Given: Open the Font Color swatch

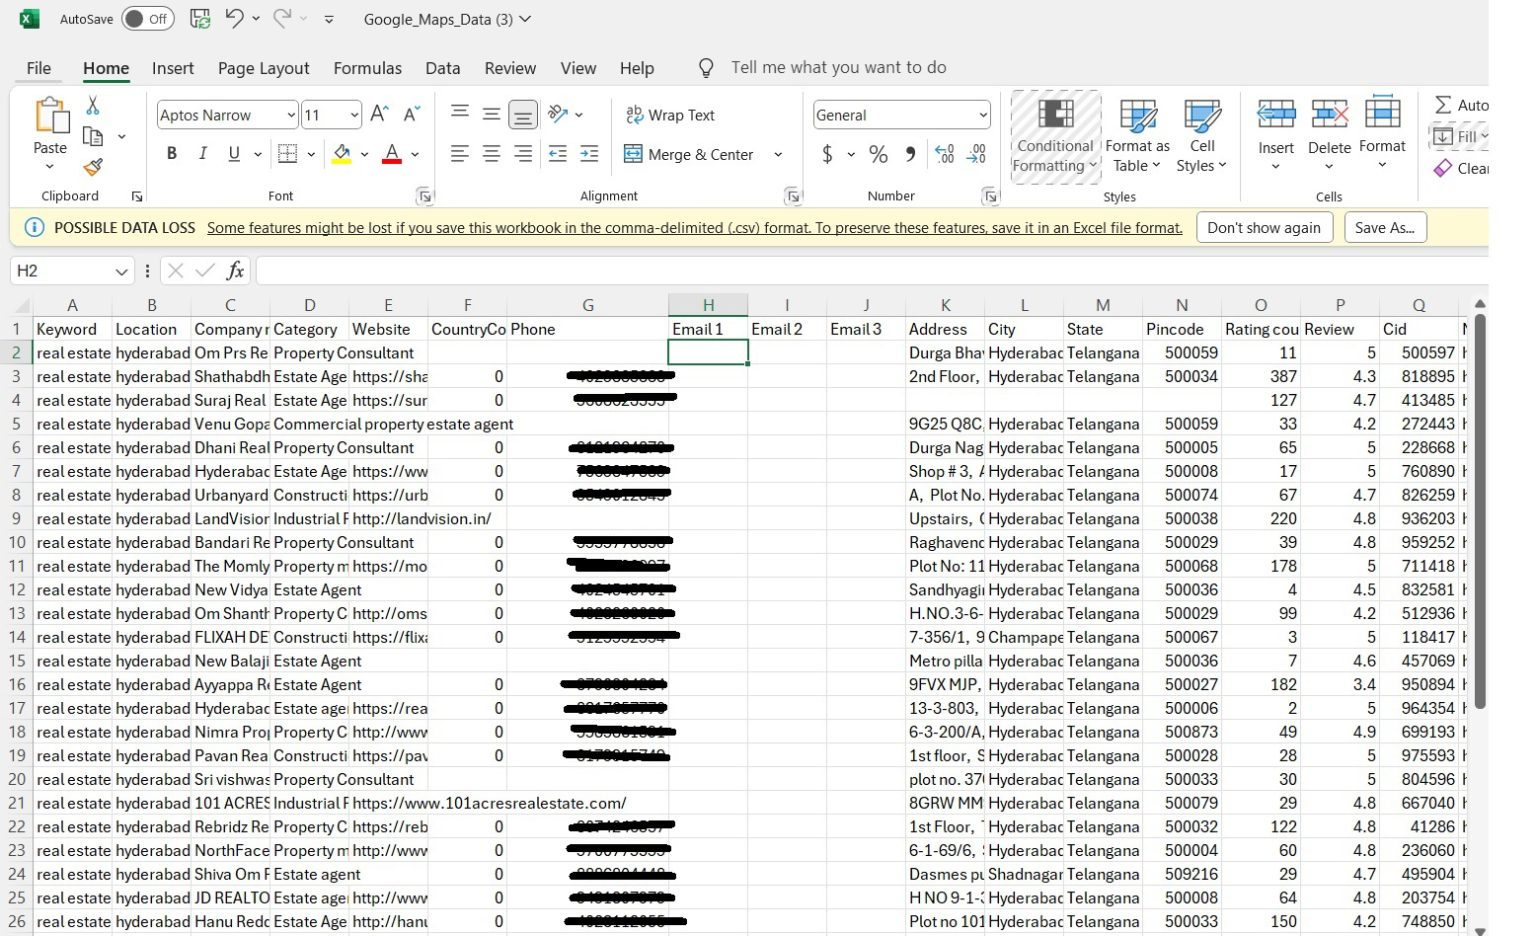Looking at the screenshot, I should pos(391,153).
